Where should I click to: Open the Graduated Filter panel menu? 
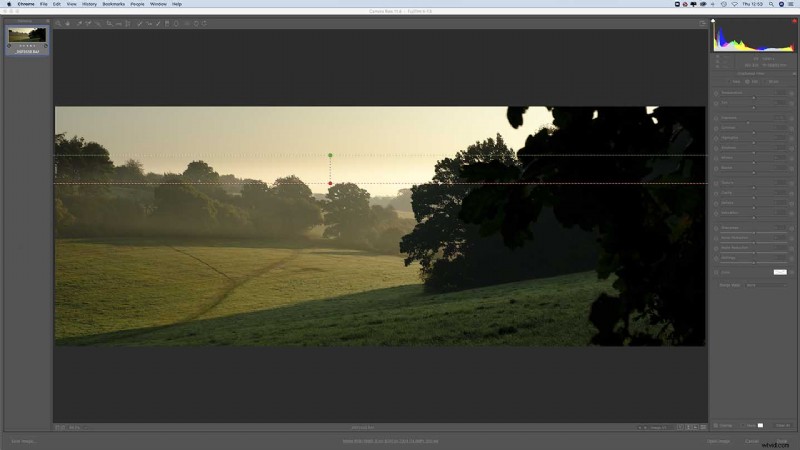[794, 73]
